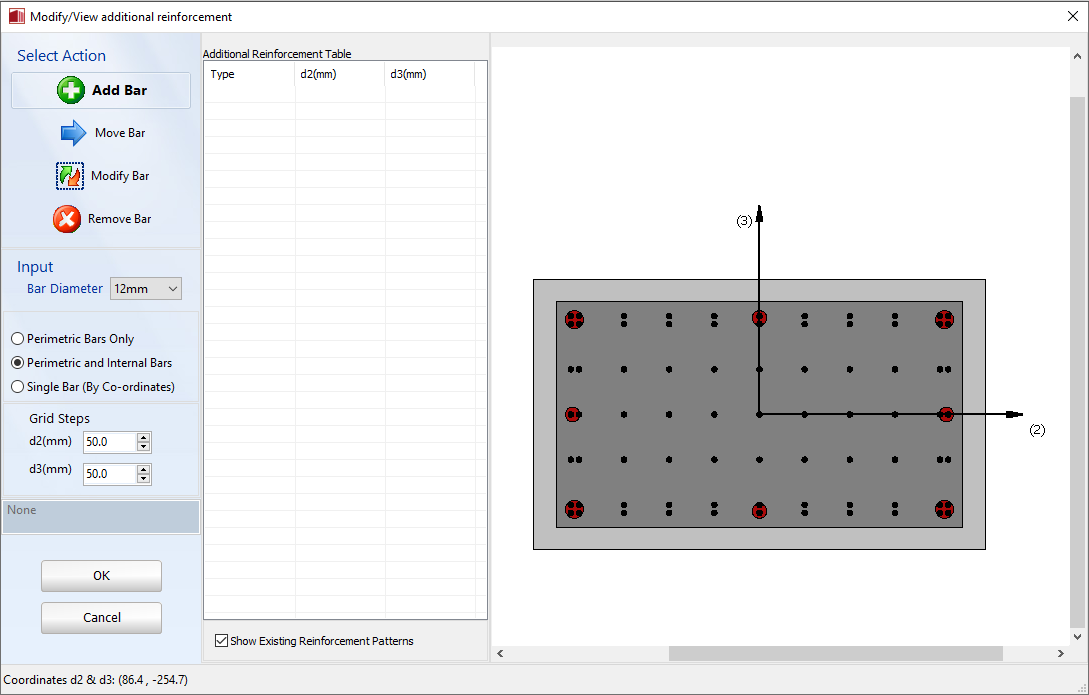Click the vertical scrollbar thumb

pos(1077,361)
